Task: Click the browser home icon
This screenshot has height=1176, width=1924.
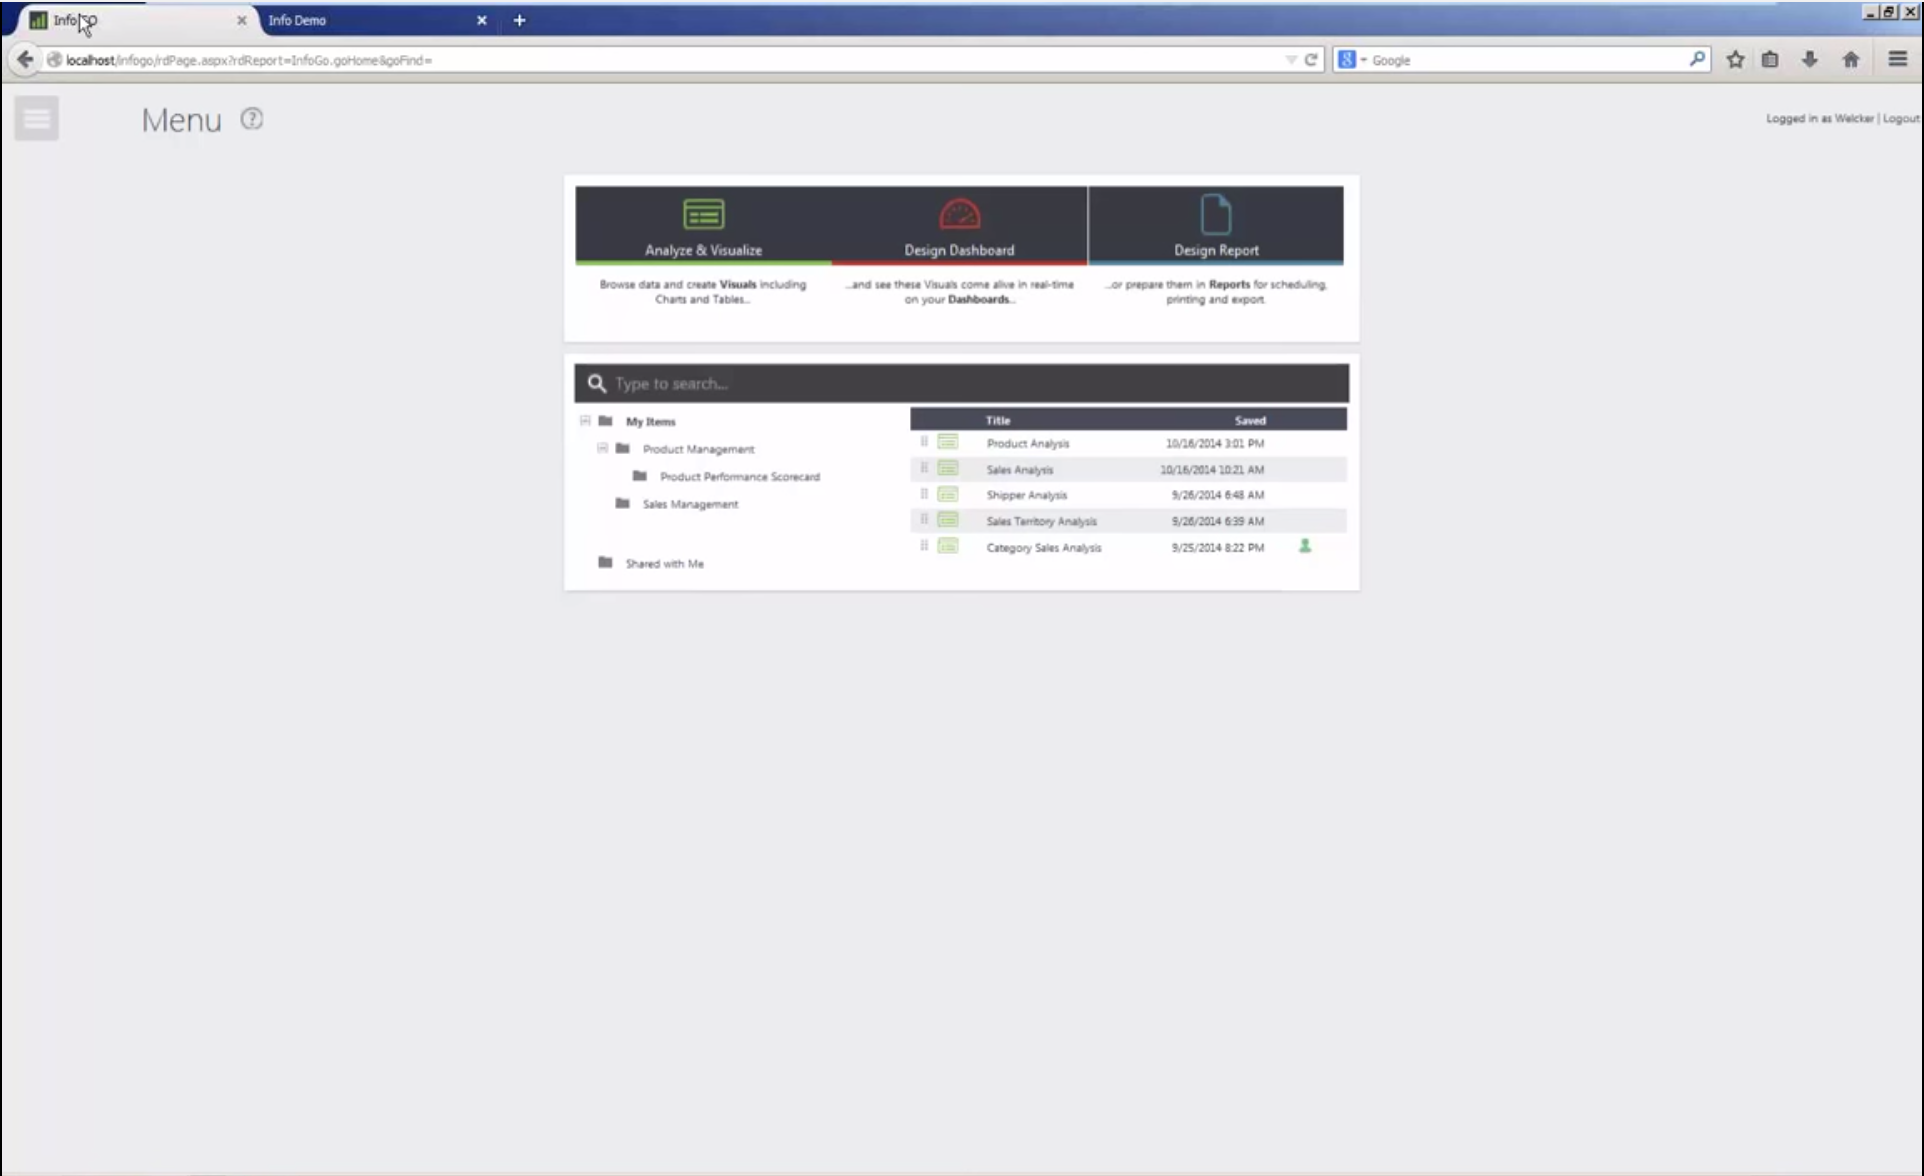Action: point(1850,60)
